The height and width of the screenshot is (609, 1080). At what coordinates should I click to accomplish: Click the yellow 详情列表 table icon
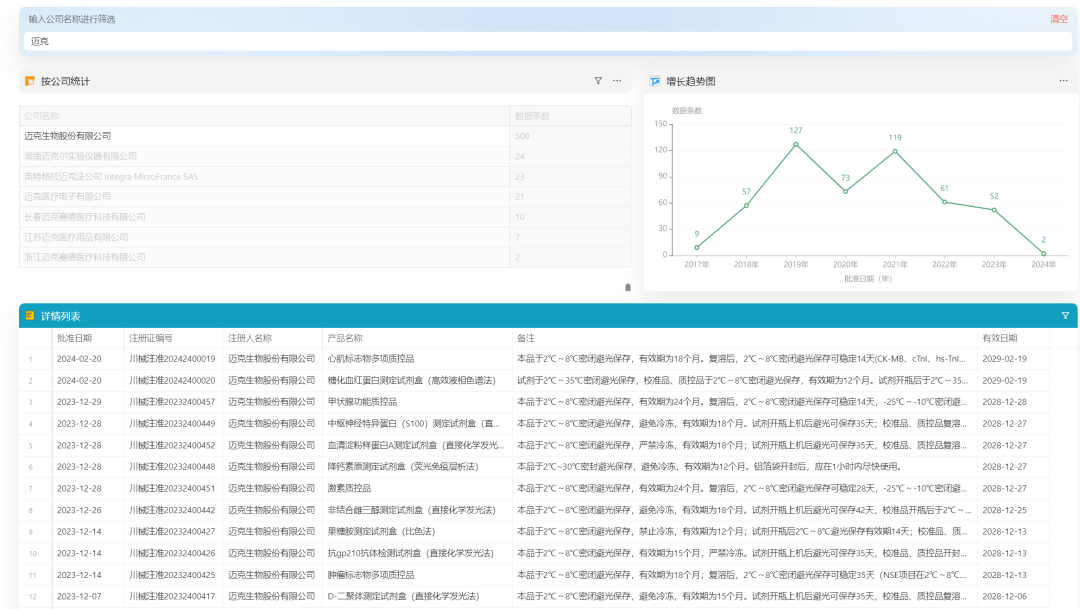(x=30, y=316)
